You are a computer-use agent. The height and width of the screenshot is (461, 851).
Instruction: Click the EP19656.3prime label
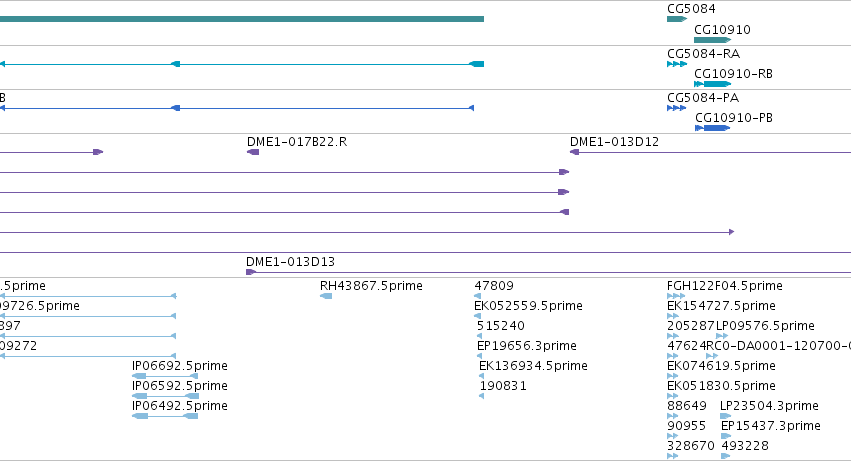[x=526, y=346]
